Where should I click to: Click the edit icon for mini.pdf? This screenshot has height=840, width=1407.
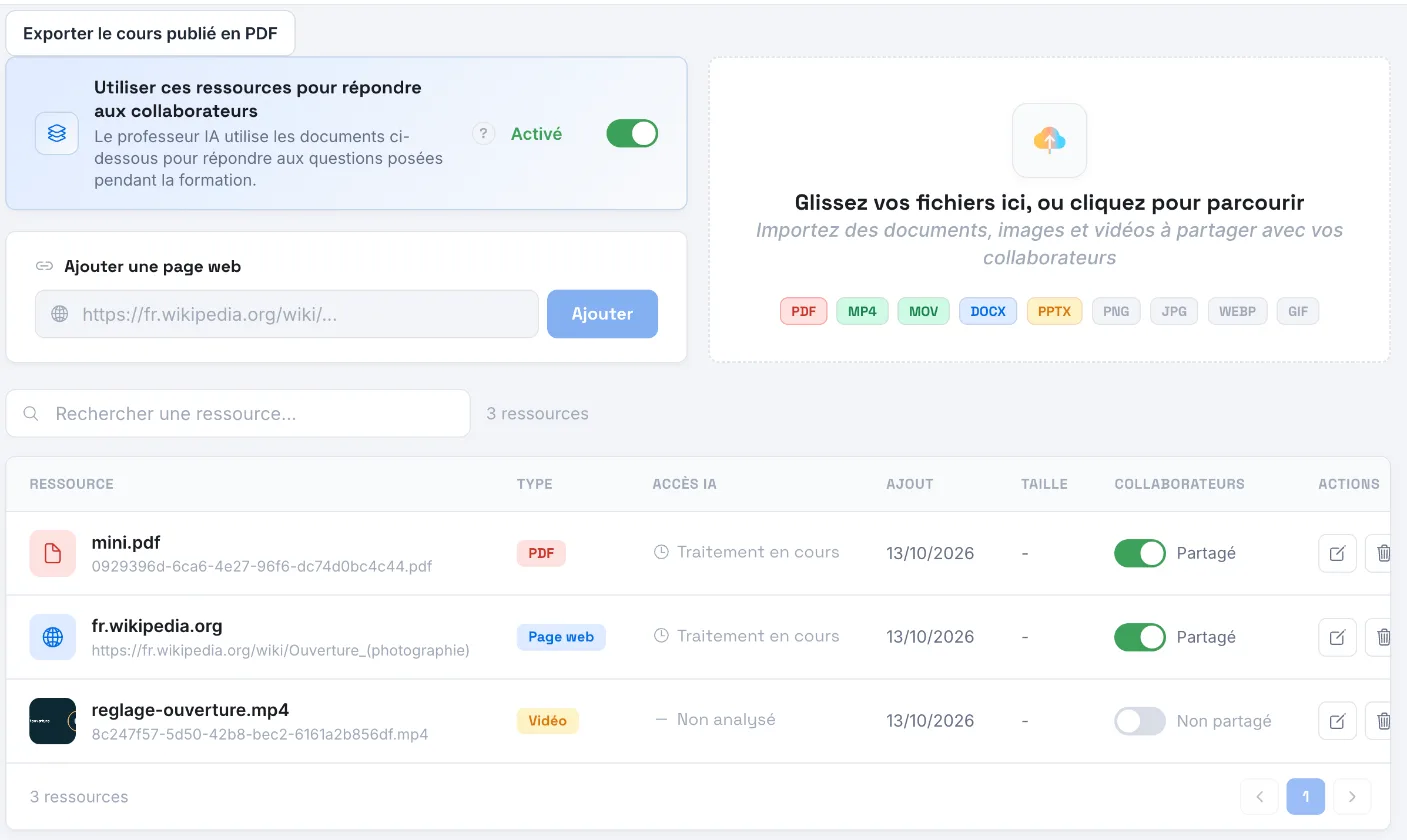coord(1337,553)
